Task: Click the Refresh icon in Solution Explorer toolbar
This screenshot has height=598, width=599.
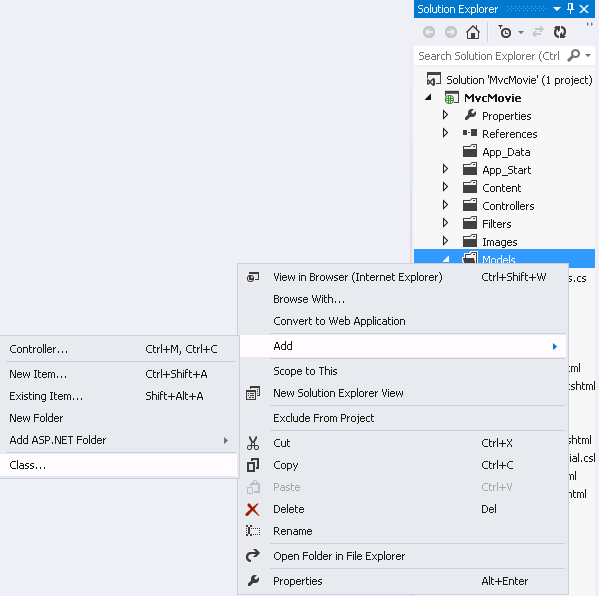Action: click(x=560, y=32)
